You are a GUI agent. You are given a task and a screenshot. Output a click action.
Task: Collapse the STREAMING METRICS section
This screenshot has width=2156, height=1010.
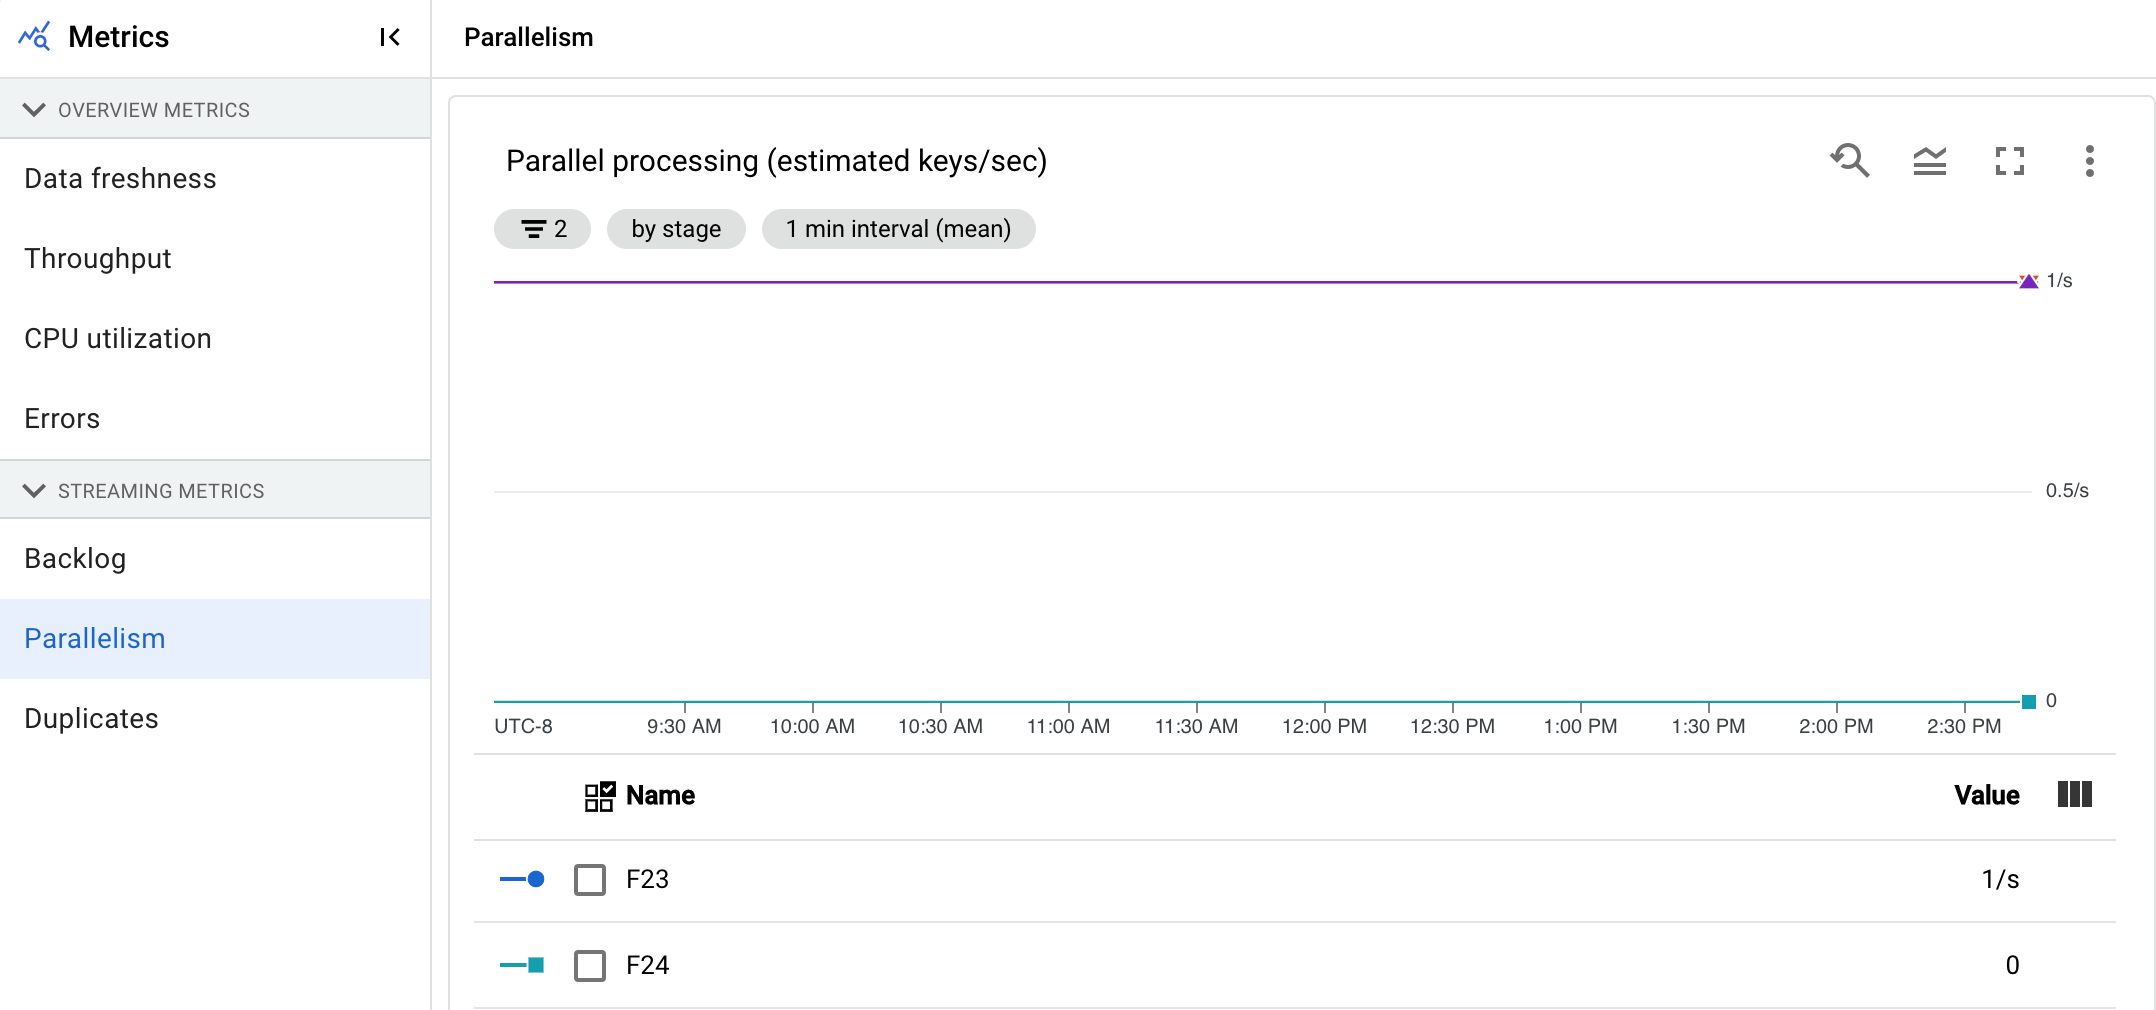(35, 491)
